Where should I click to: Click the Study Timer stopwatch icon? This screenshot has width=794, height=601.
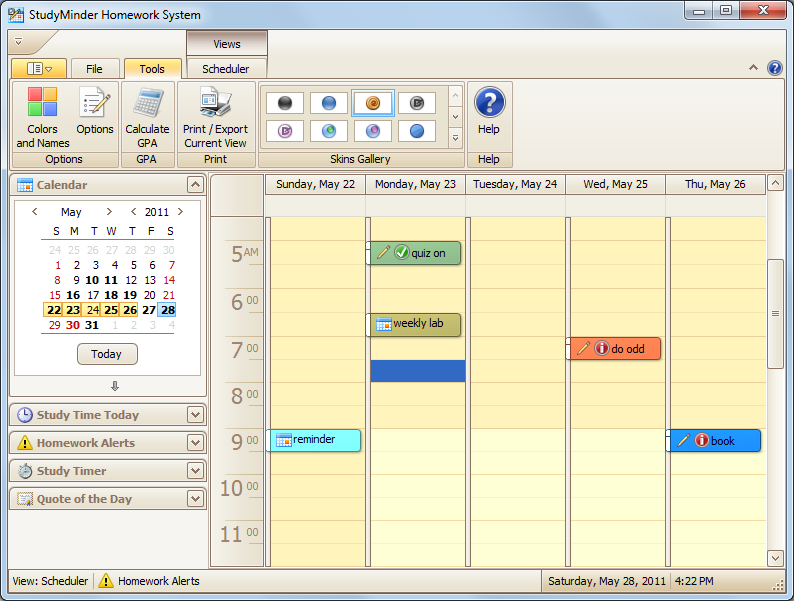25,471
